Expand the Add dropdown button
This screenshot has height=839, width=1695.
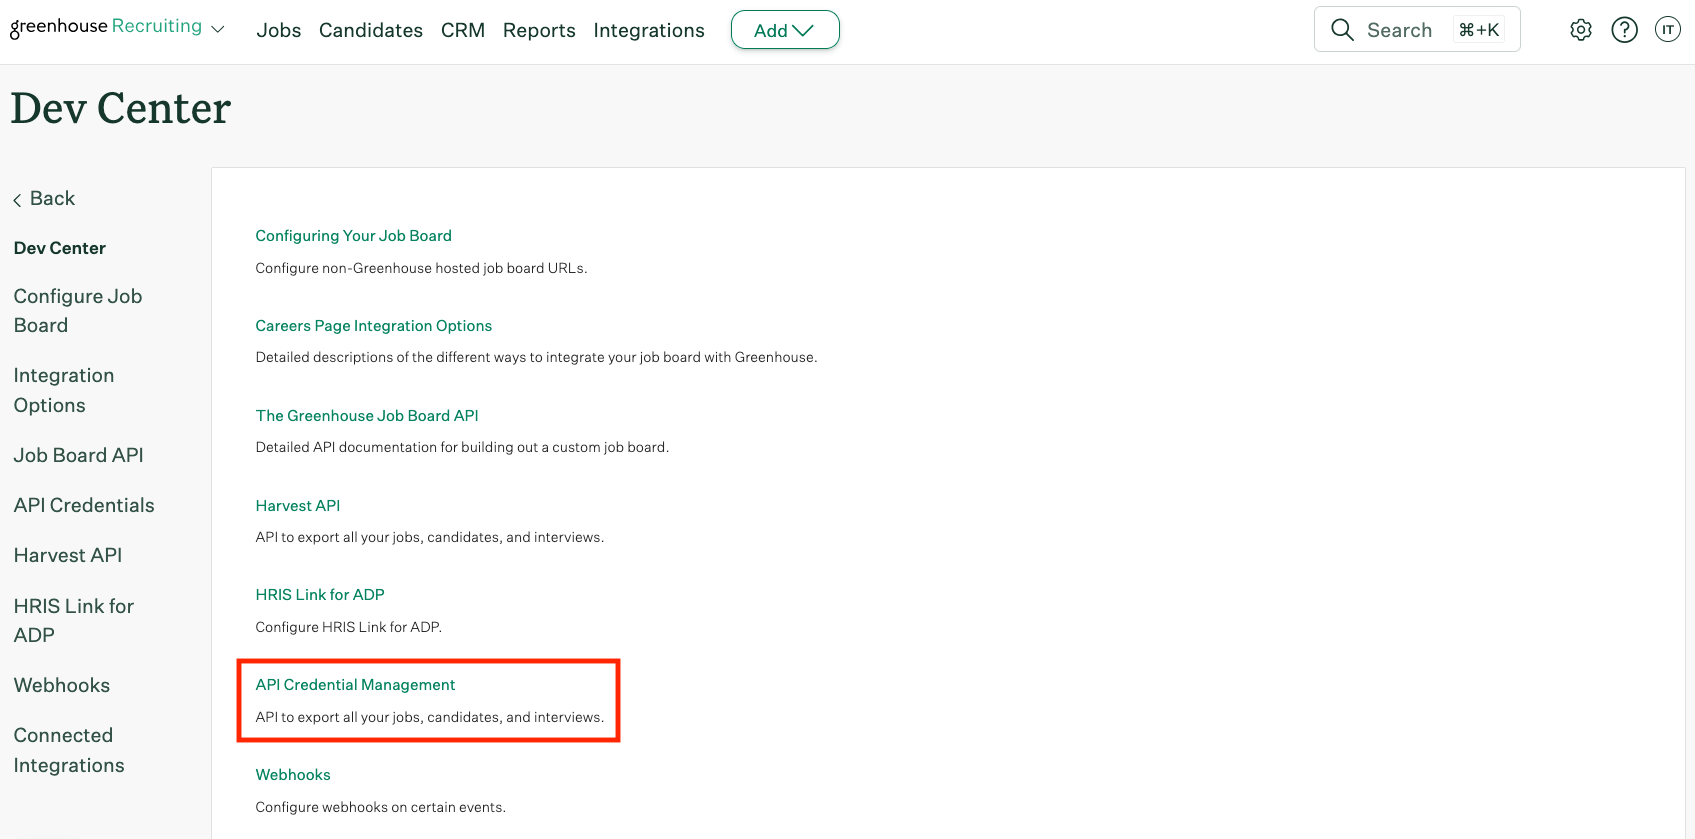(x=785, y=30)
